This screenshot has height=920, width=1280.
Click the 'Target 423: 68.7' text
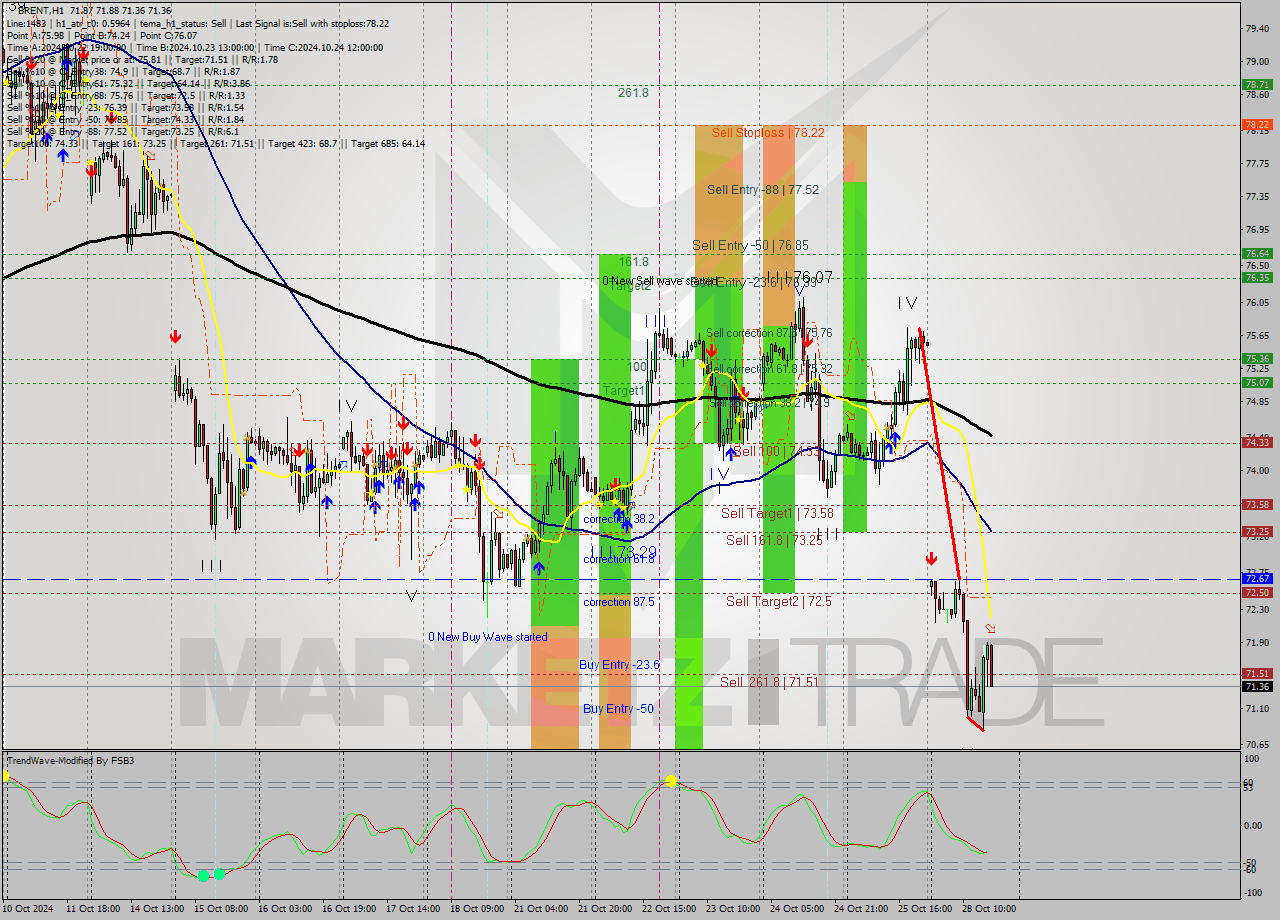pos(303,143)
